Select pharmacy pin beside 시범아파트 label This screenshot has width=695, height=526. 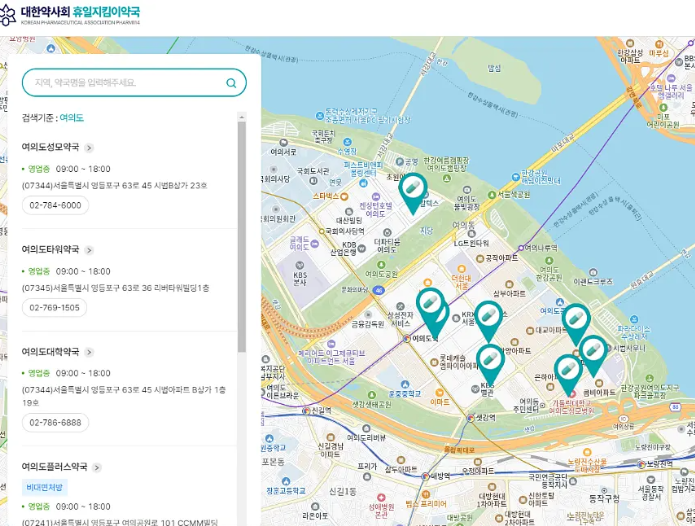594,356
